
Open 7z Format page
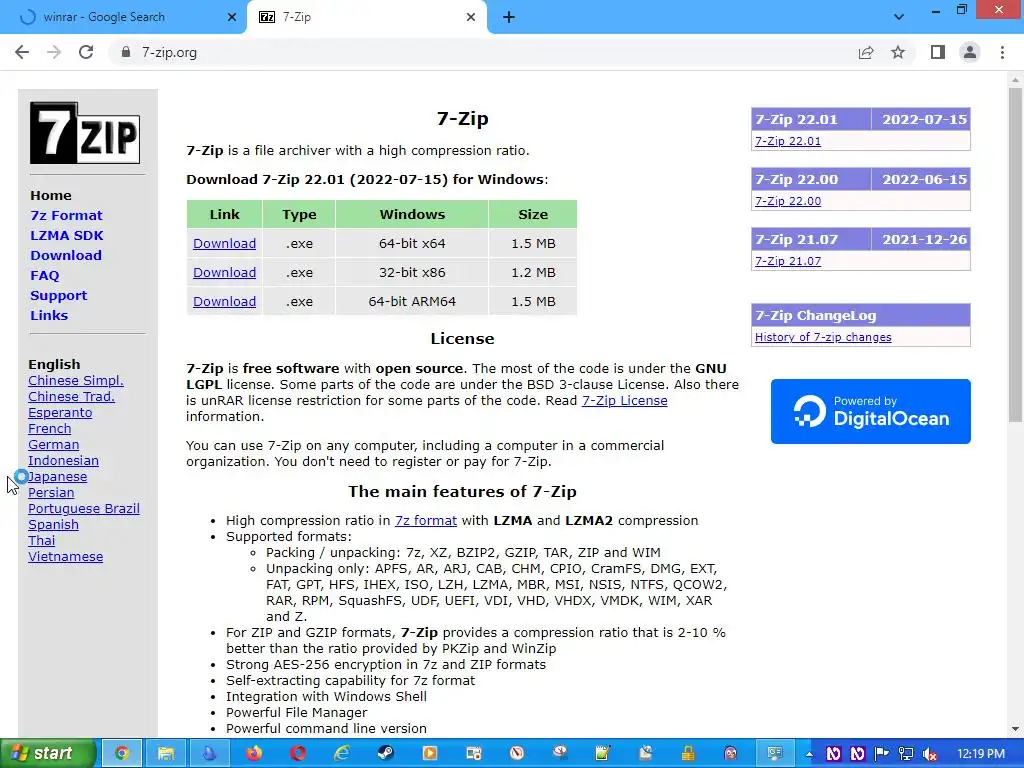66,216
